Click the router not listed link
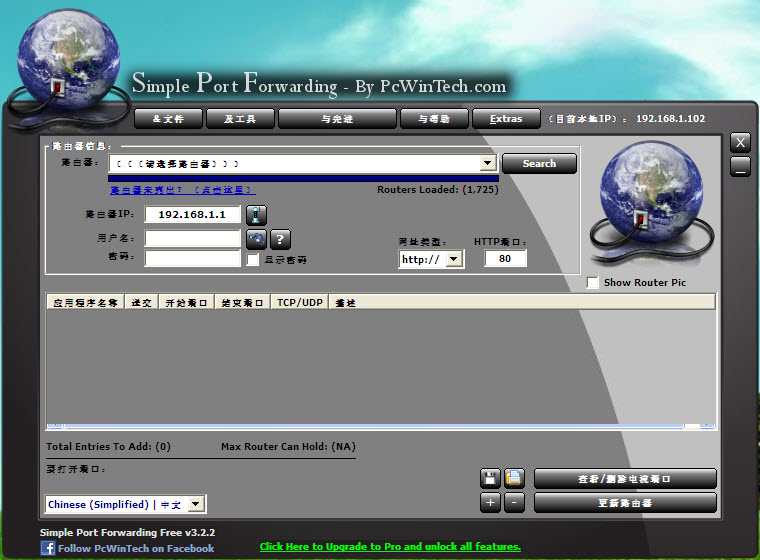760x560 pixels. click(183, 190)
